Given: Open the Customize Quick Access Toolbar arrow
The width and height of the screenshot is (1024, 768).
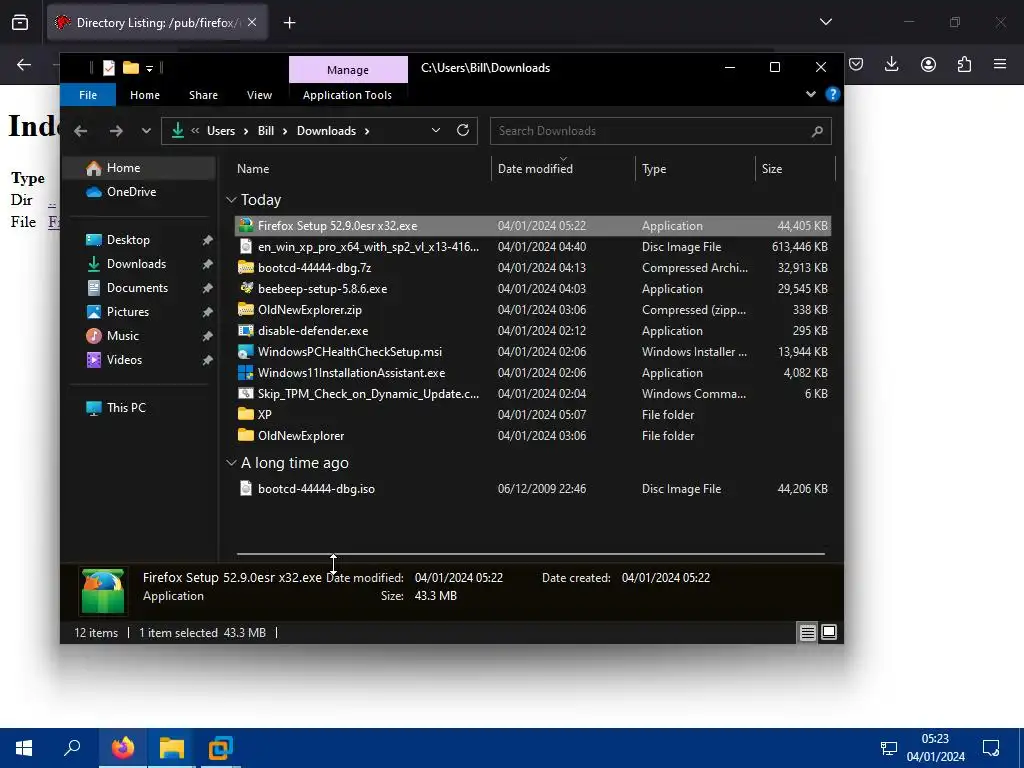Looking at the screenshot, I should [150, 68].
